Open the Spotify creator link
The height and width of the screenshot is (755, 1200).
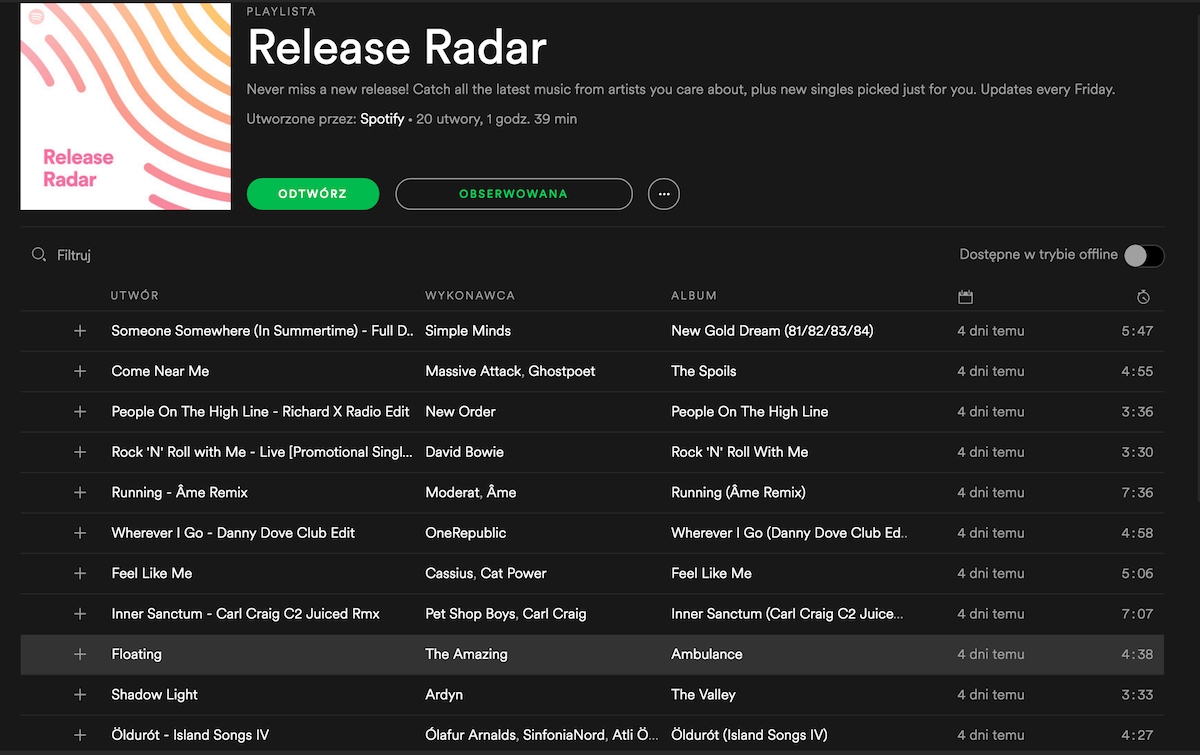[382, 119]
